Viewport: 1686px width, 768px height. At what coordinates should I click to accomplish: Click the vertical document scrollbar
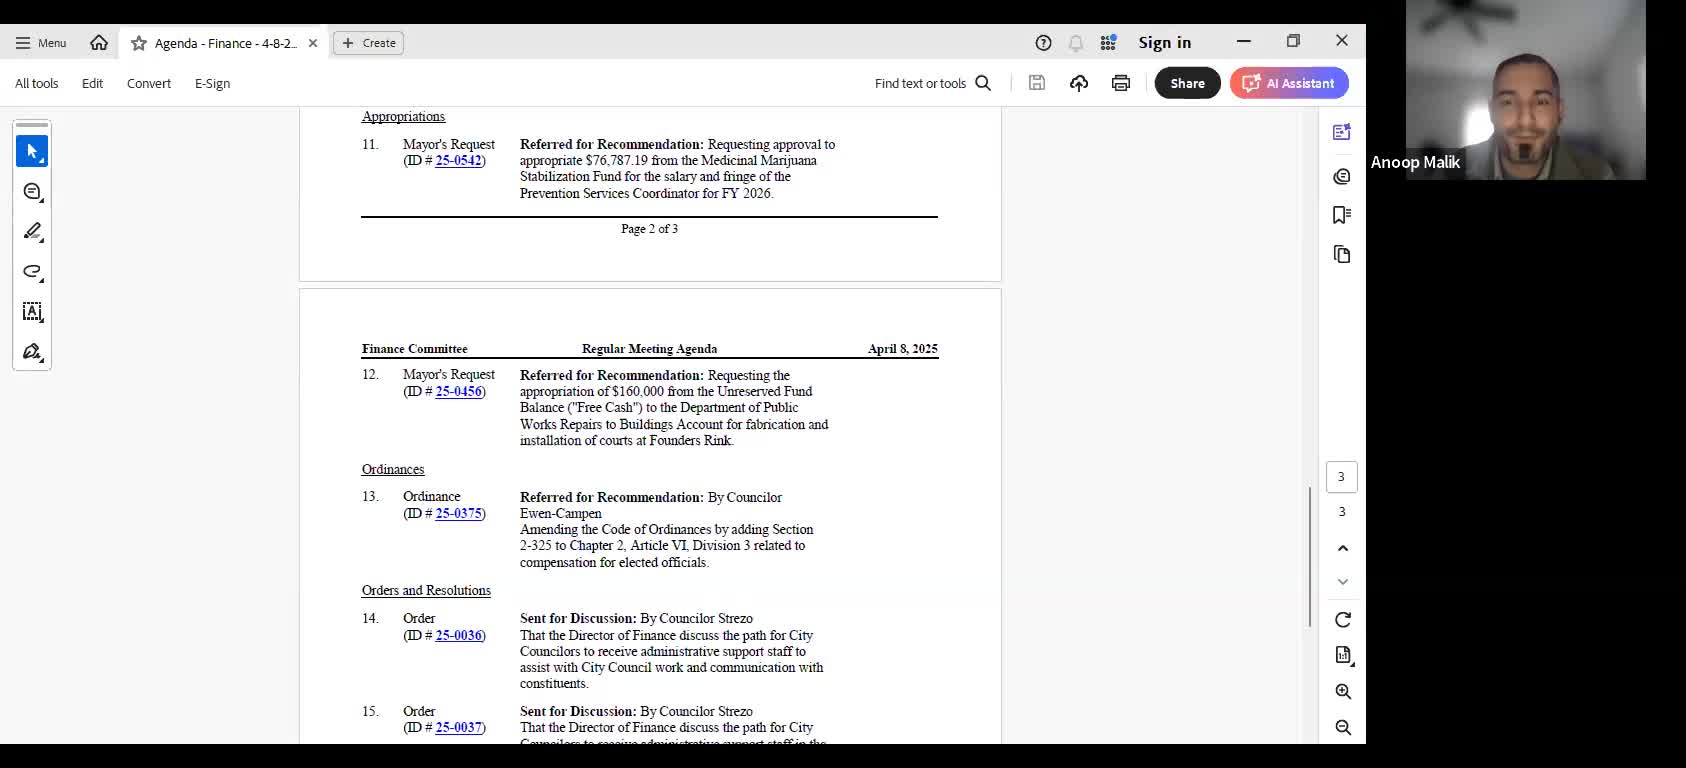click(1310, 556)
